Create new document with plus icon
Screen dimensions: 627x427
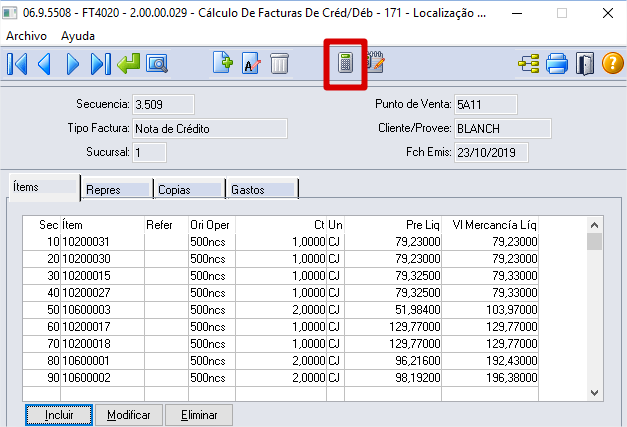(223, 63)
